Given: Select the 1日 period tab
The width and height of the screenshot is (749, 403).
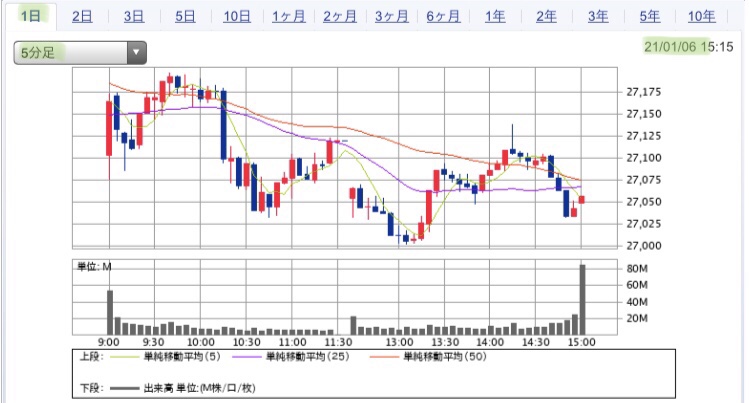Looking at the screenshot, I should coord(30,16).
